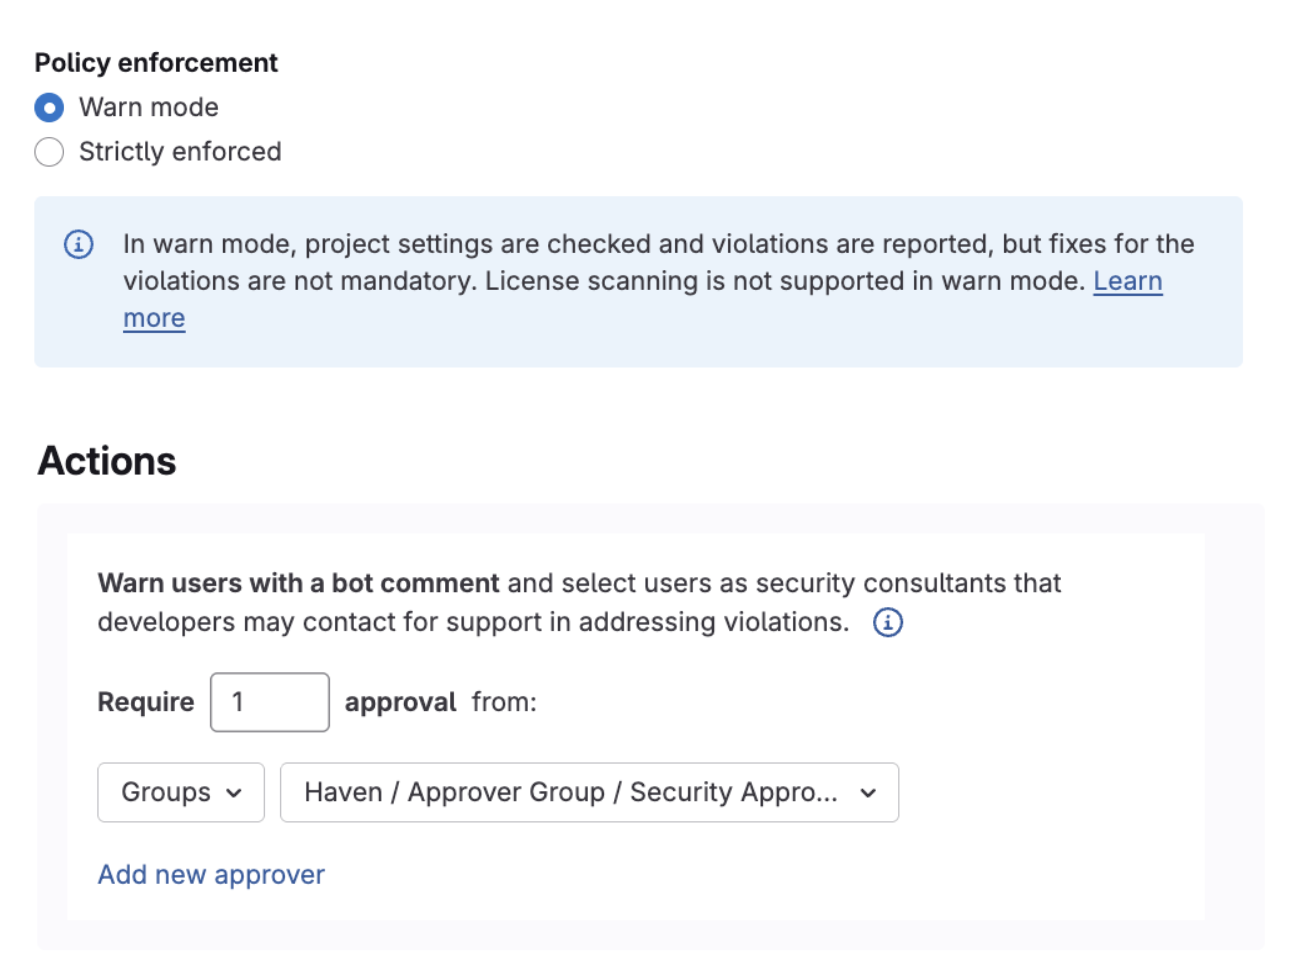Collapse the approver group picker
The height and width of the screenshot is (978, 1294).
tap(866, 792)
